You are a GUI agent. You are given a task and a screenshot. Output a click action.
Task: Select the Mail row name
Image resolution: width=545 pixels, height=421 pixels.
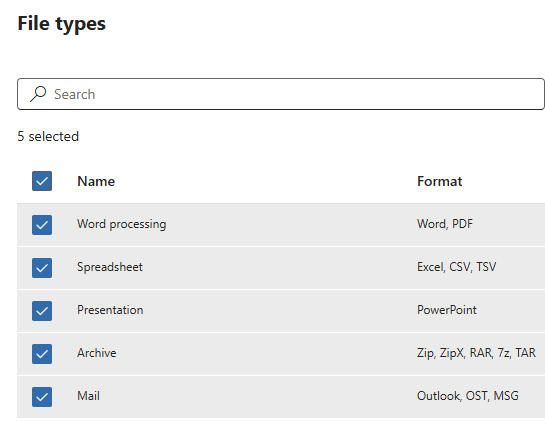coord(88,396)
